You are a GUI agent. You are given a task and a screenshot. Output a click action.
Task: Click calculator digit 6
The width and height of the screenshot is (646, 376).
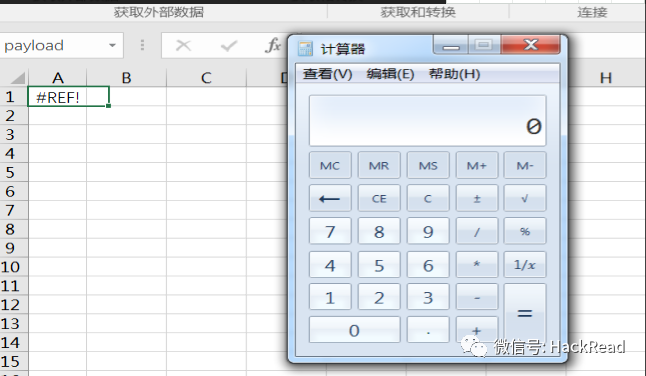[x=428, y=265]
